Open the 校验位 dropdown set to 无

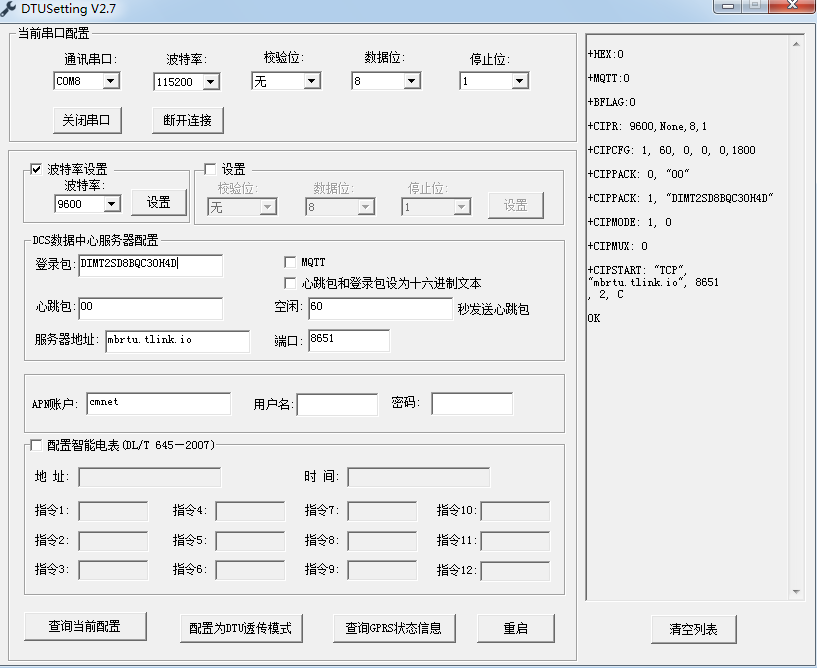point(311,81)
